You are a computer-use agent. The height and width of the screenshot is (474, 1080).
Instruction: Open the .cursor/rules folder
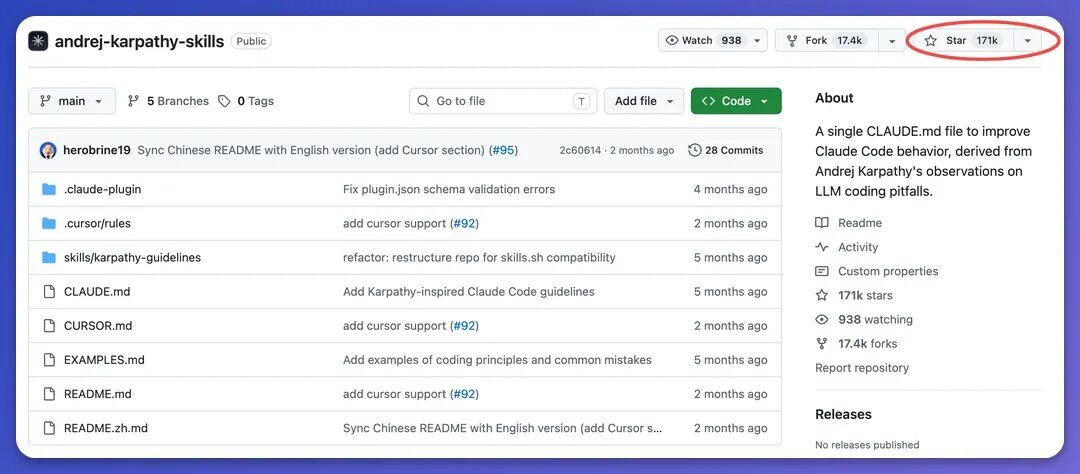[97, 223]
